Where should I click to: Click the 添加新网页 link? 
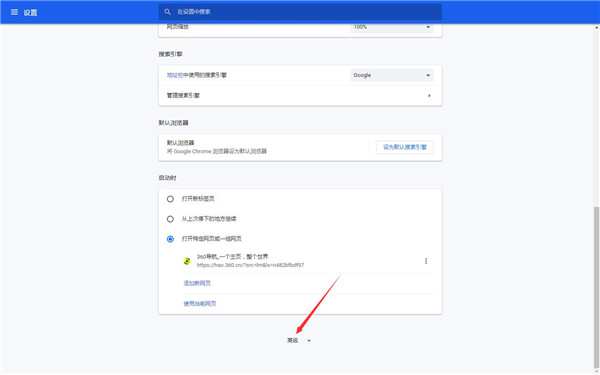[197, 283]
